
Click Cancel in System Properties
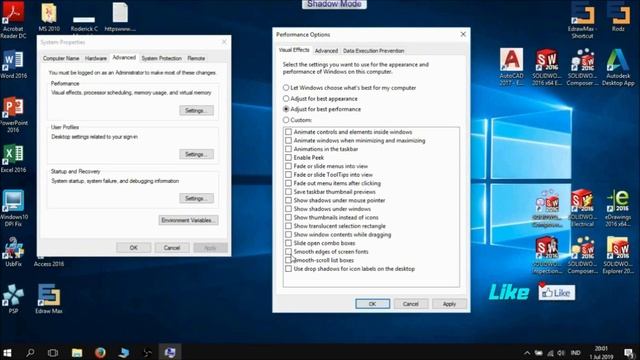171,248
